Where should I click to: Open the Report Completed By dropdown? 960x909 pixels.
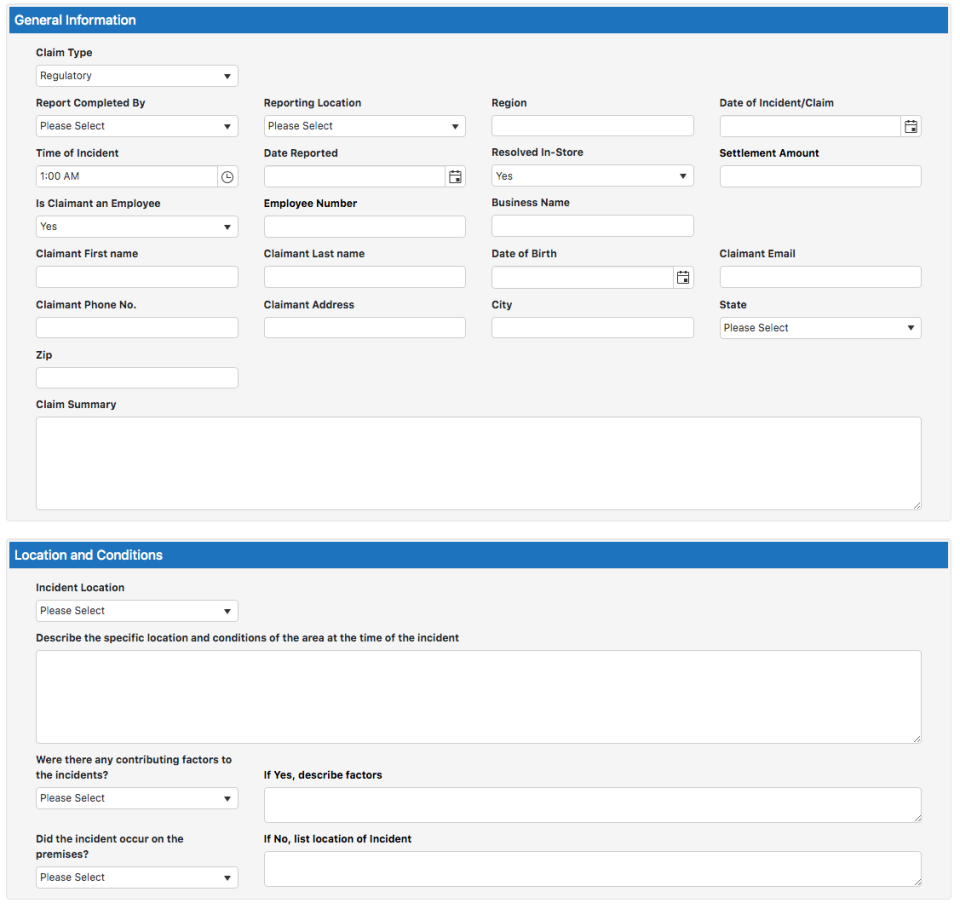coord(137,126)
